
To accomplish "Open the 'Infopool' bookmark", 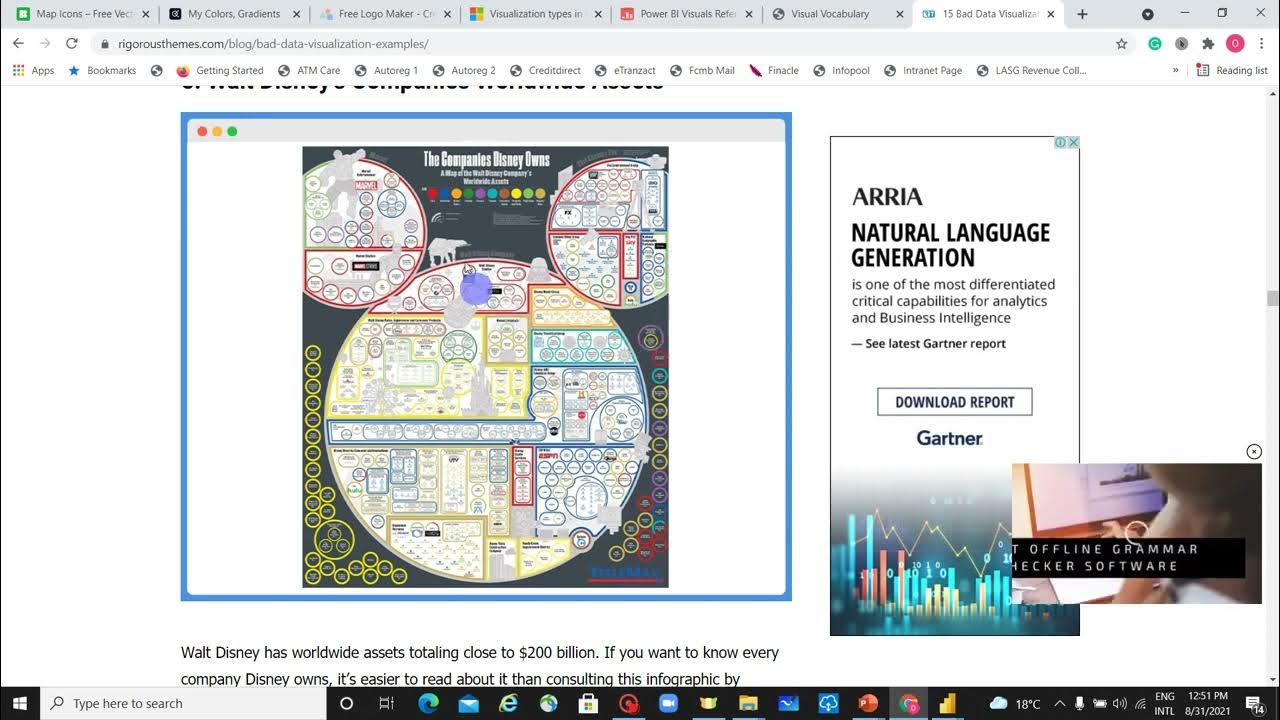I will pos(841,71).
